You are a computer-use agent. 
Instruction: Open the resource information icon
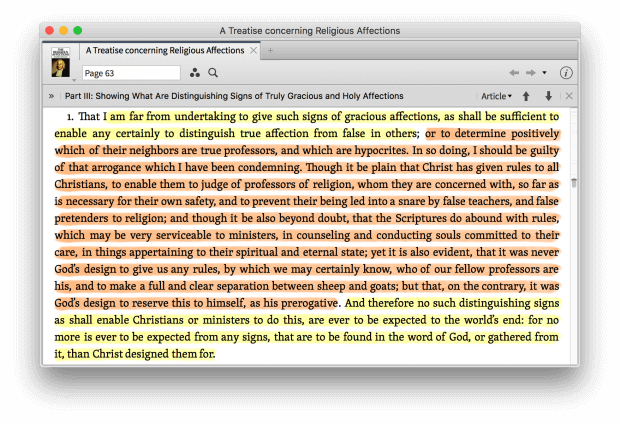coord(566,73)
